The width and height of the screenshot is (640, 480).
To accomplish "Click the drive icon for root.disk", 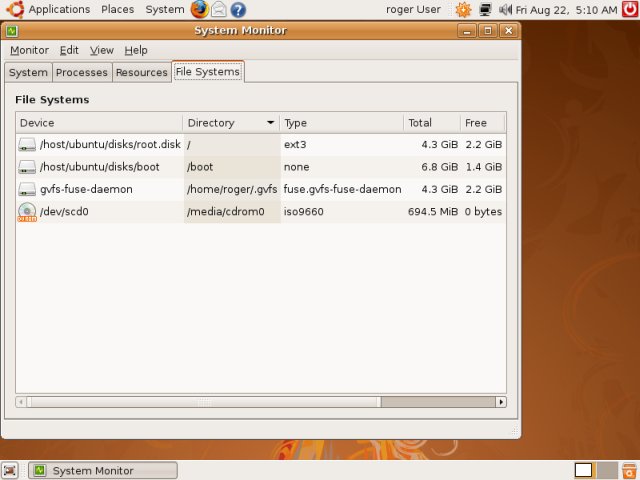I will tap(27, 144).
